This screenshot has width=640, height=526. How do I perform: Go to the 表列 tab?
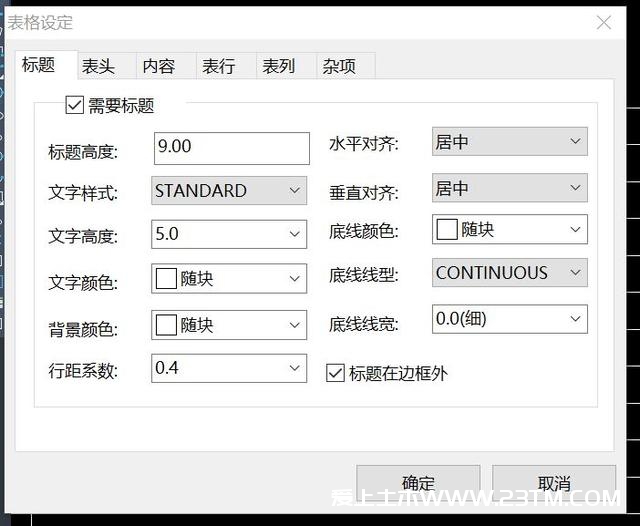pos(286,66)
